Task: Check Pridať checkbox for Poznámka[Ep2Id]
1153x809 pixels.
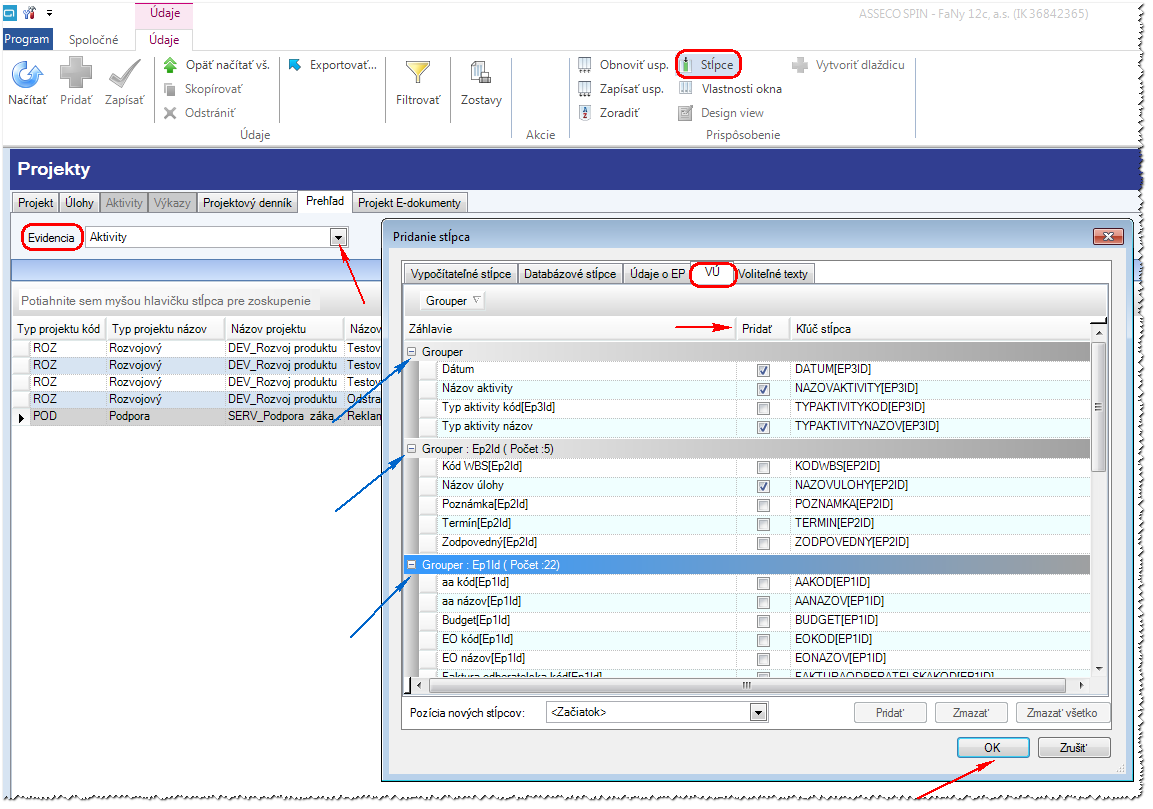Action: coord(763,505)
